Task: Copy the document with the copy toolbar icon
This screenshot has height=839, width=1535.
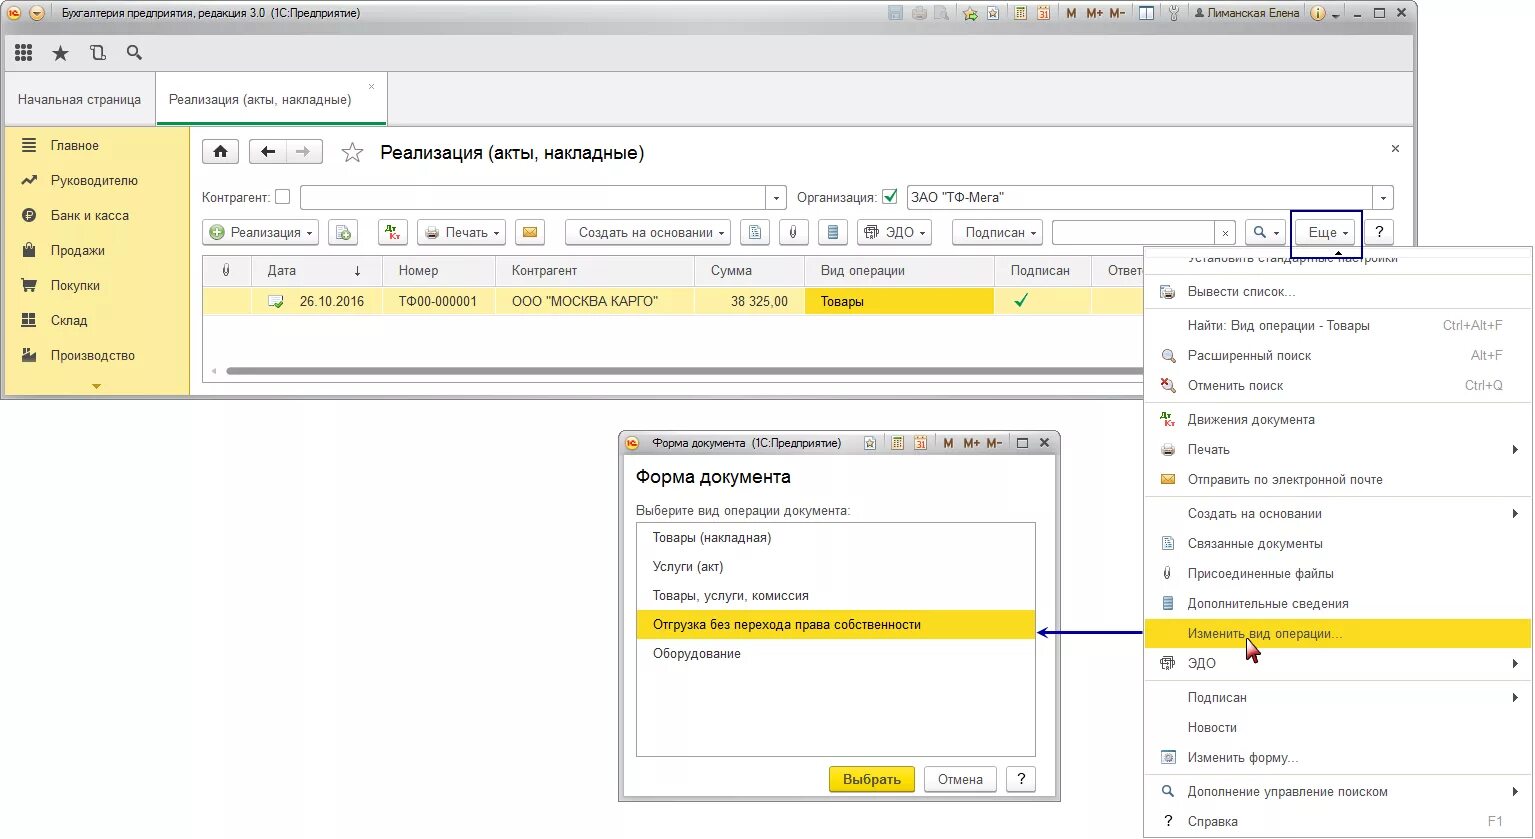Action: pos(343,232)
